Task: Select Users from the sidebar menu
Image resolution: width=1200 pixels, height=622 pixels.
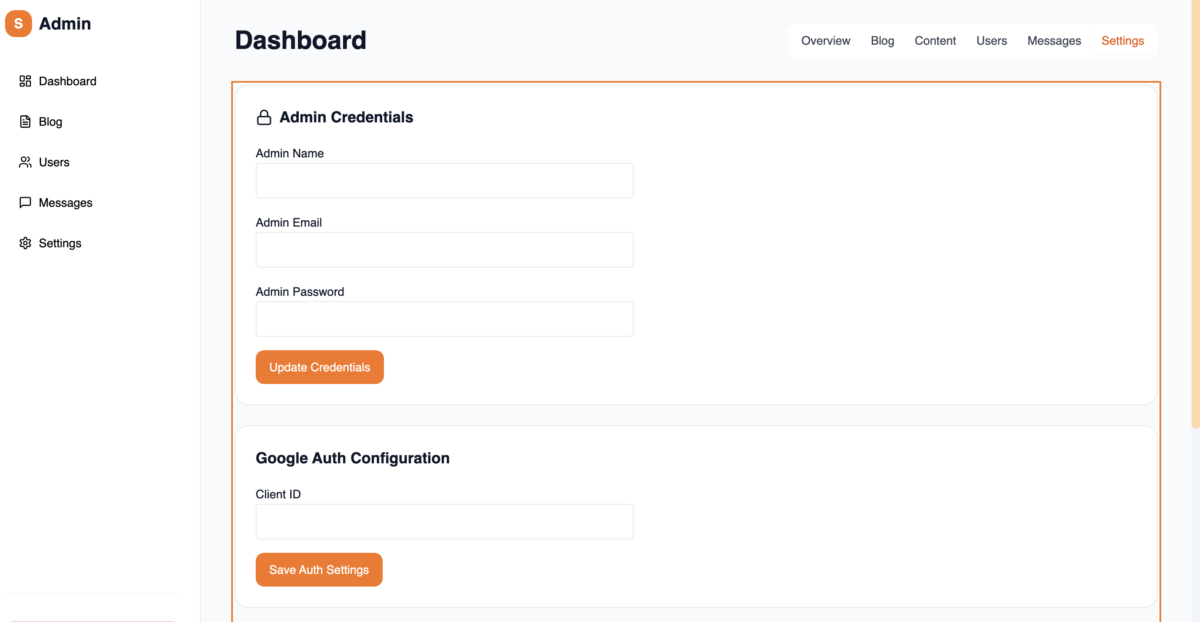Action: (x=55, y=162)
